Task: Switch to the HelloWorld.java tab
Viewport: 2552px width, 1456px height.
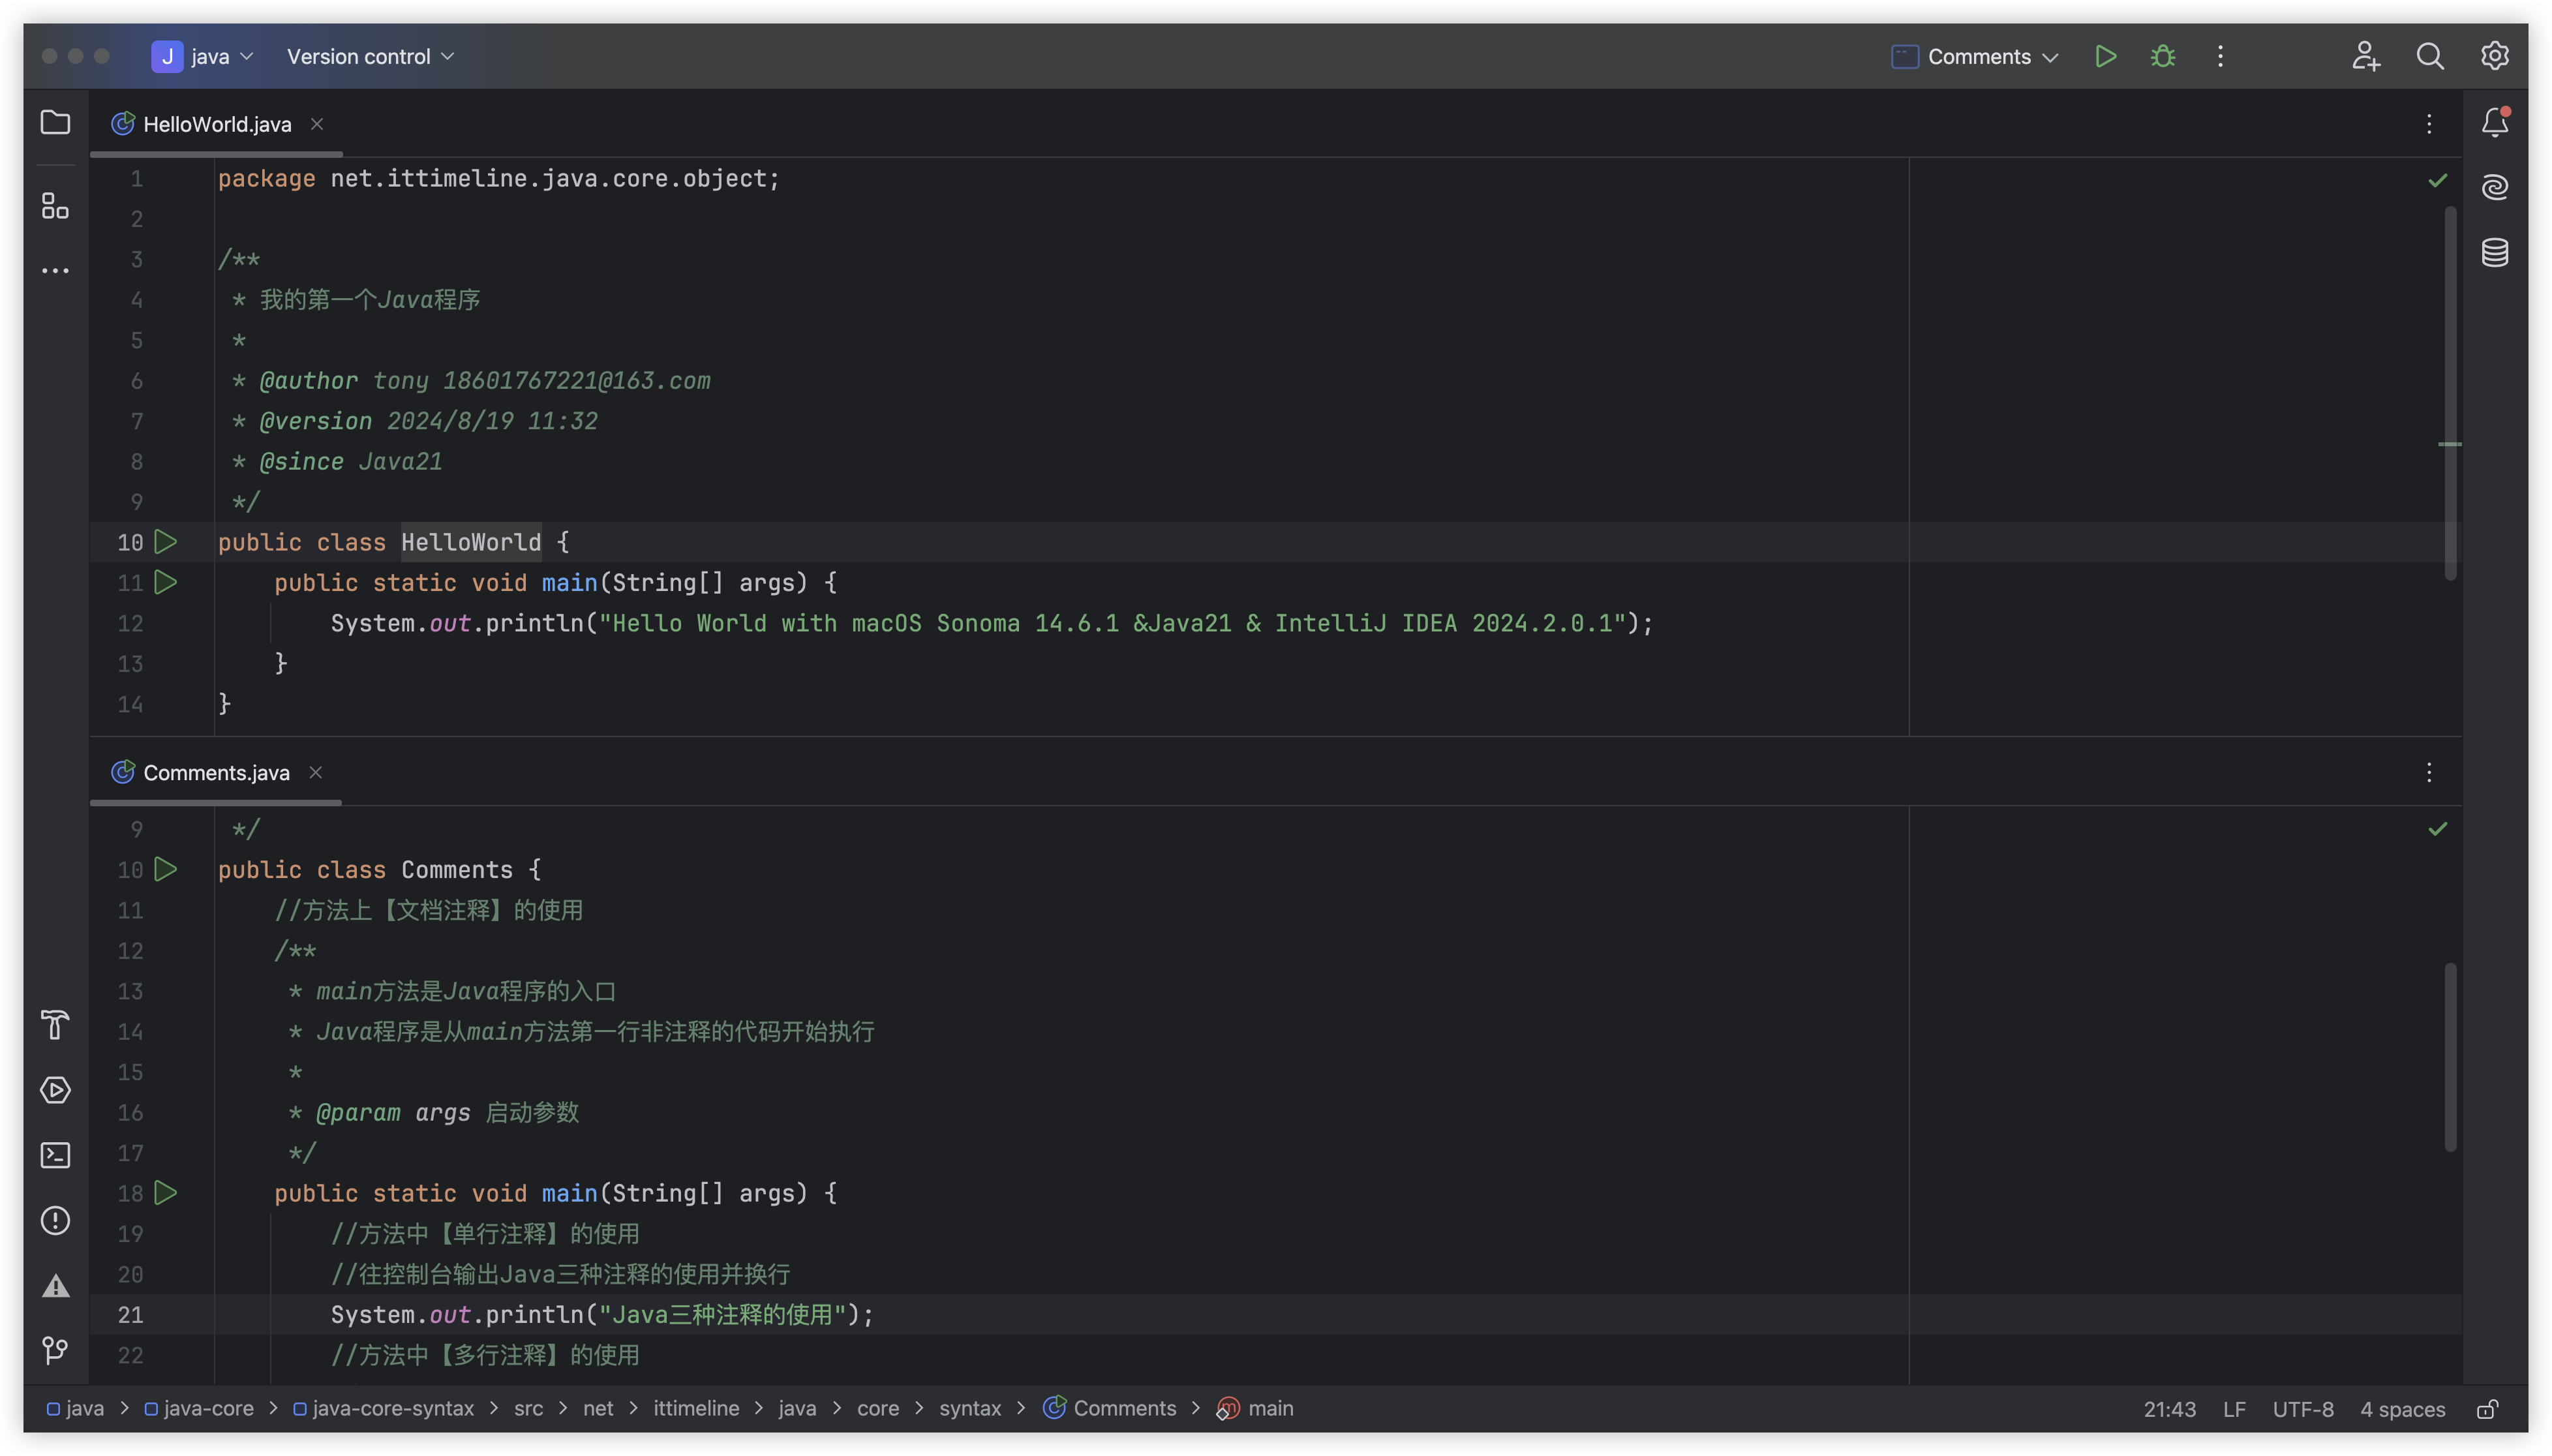Action: coord(217,124)
